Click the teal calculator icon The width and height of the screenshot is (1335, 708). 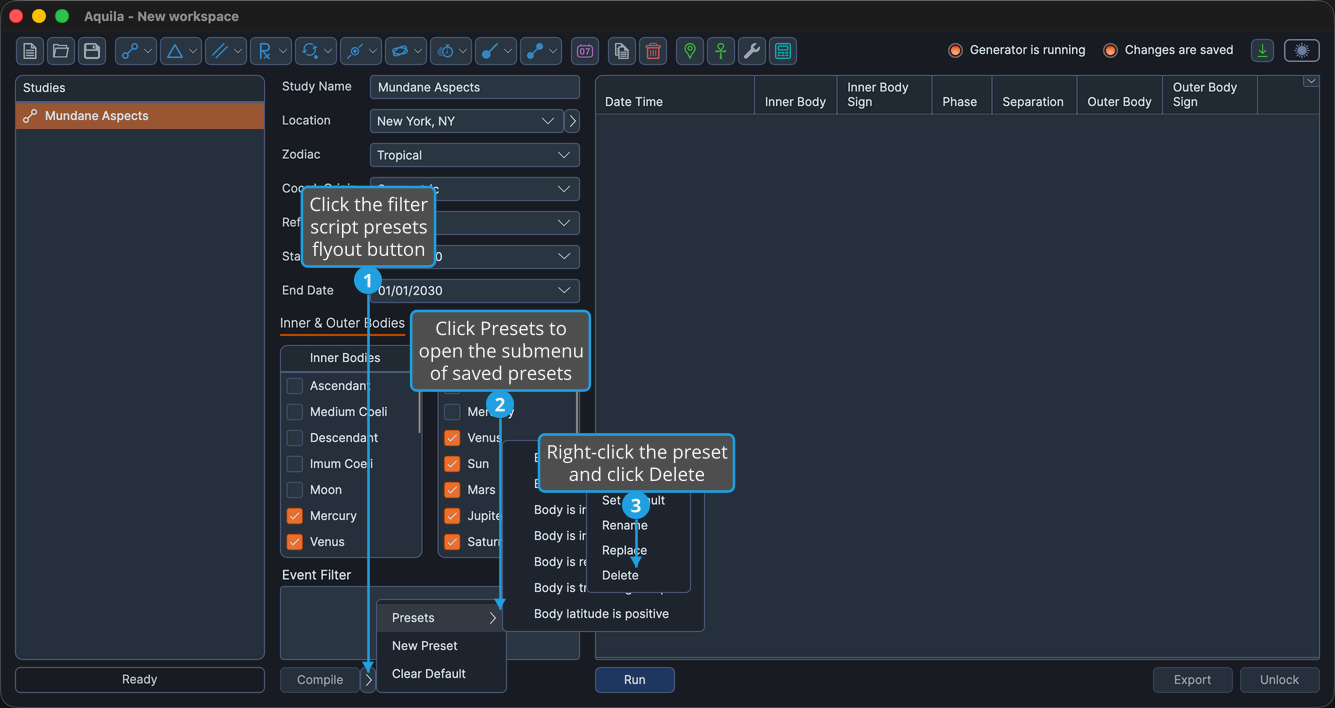pyautogui.click(x=783, y=51)
